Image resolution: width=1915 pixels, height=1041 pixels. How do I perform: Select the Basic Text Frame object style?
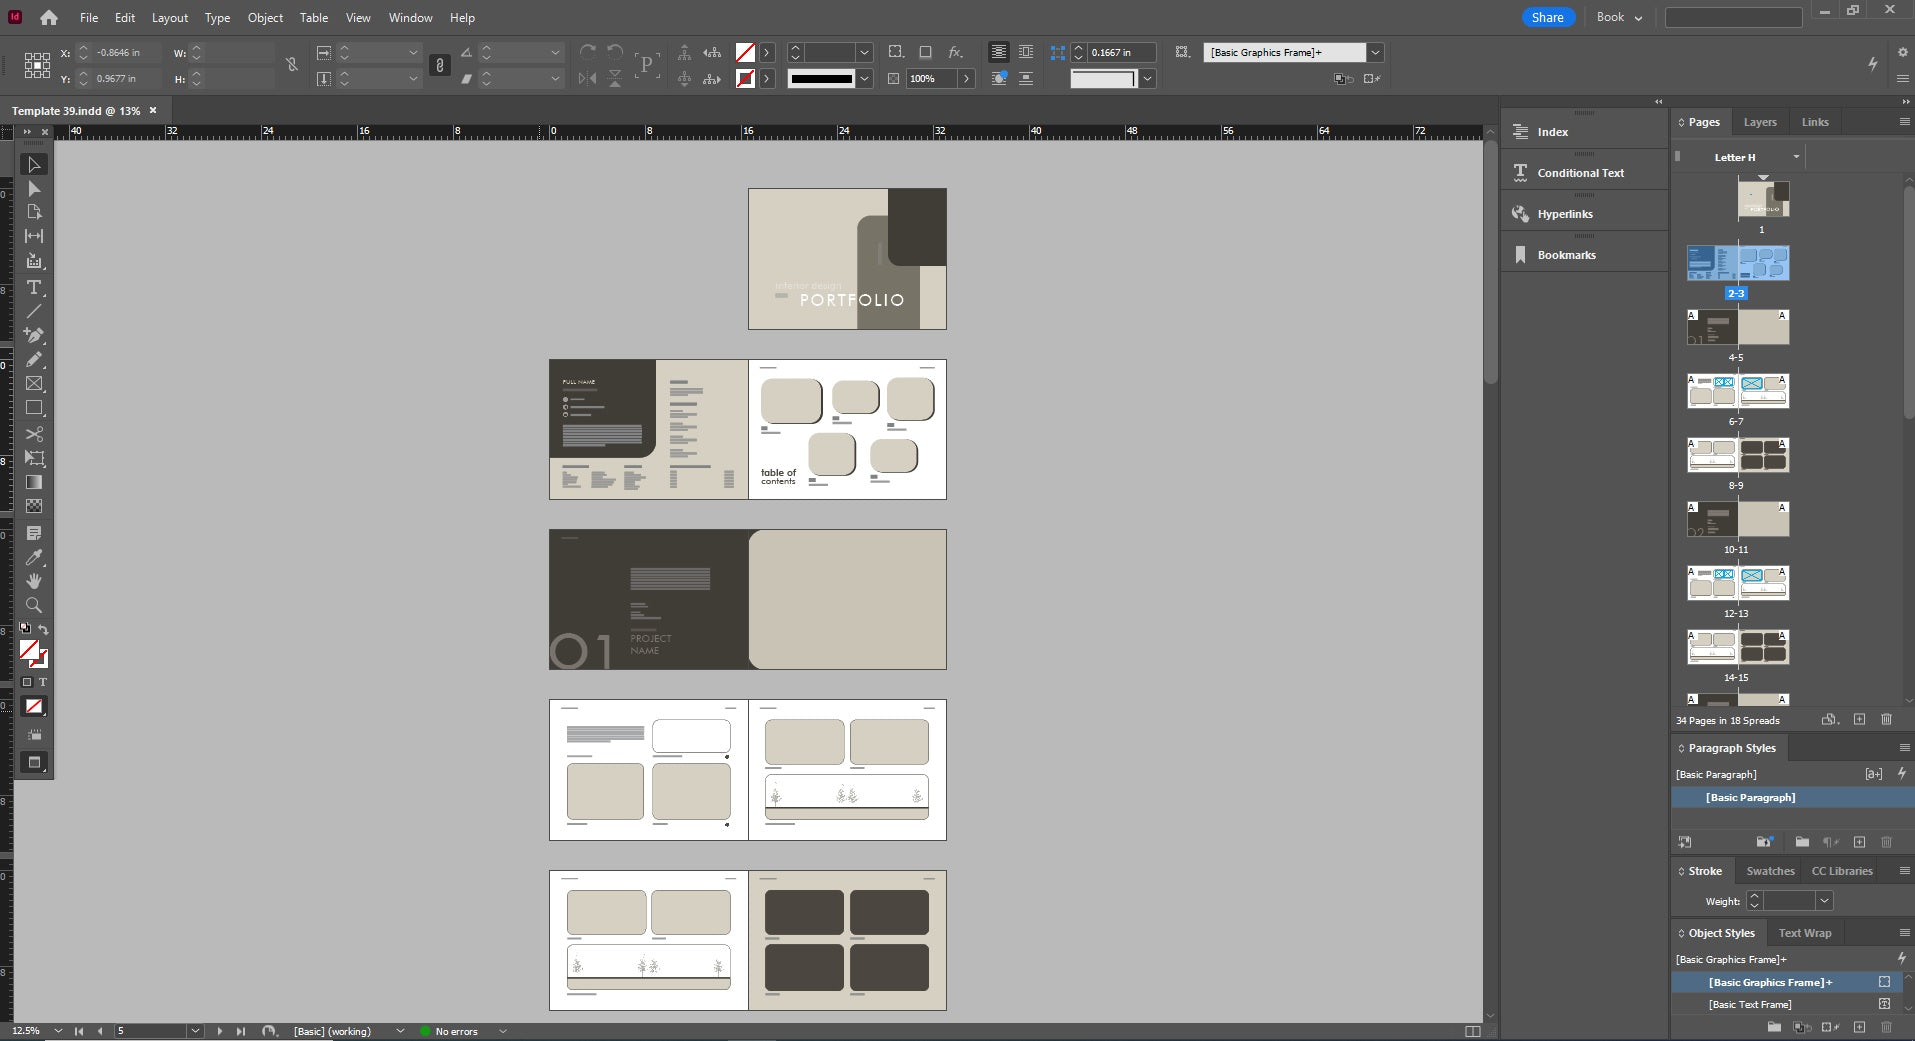click(1750, 1004)
